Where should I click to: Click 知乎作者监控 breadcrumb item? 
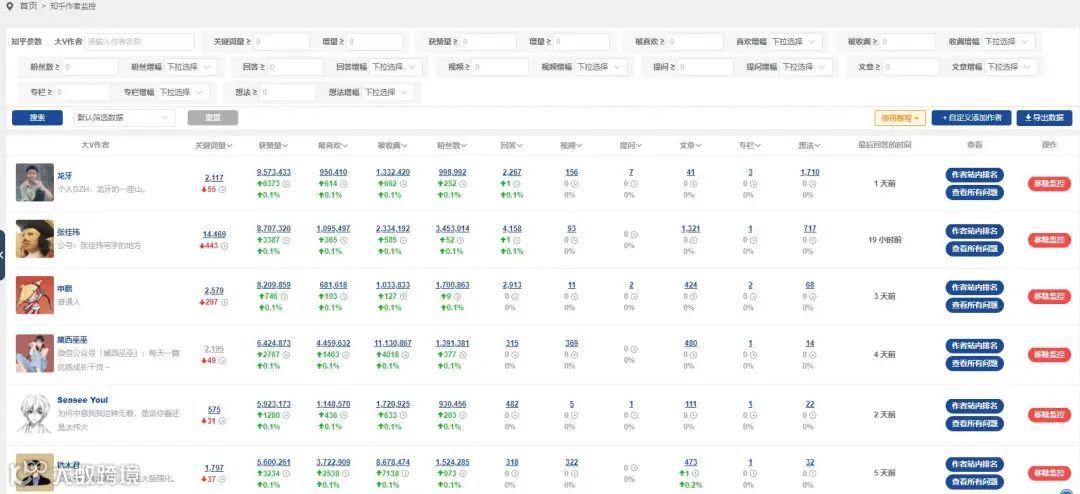point(73,6)
